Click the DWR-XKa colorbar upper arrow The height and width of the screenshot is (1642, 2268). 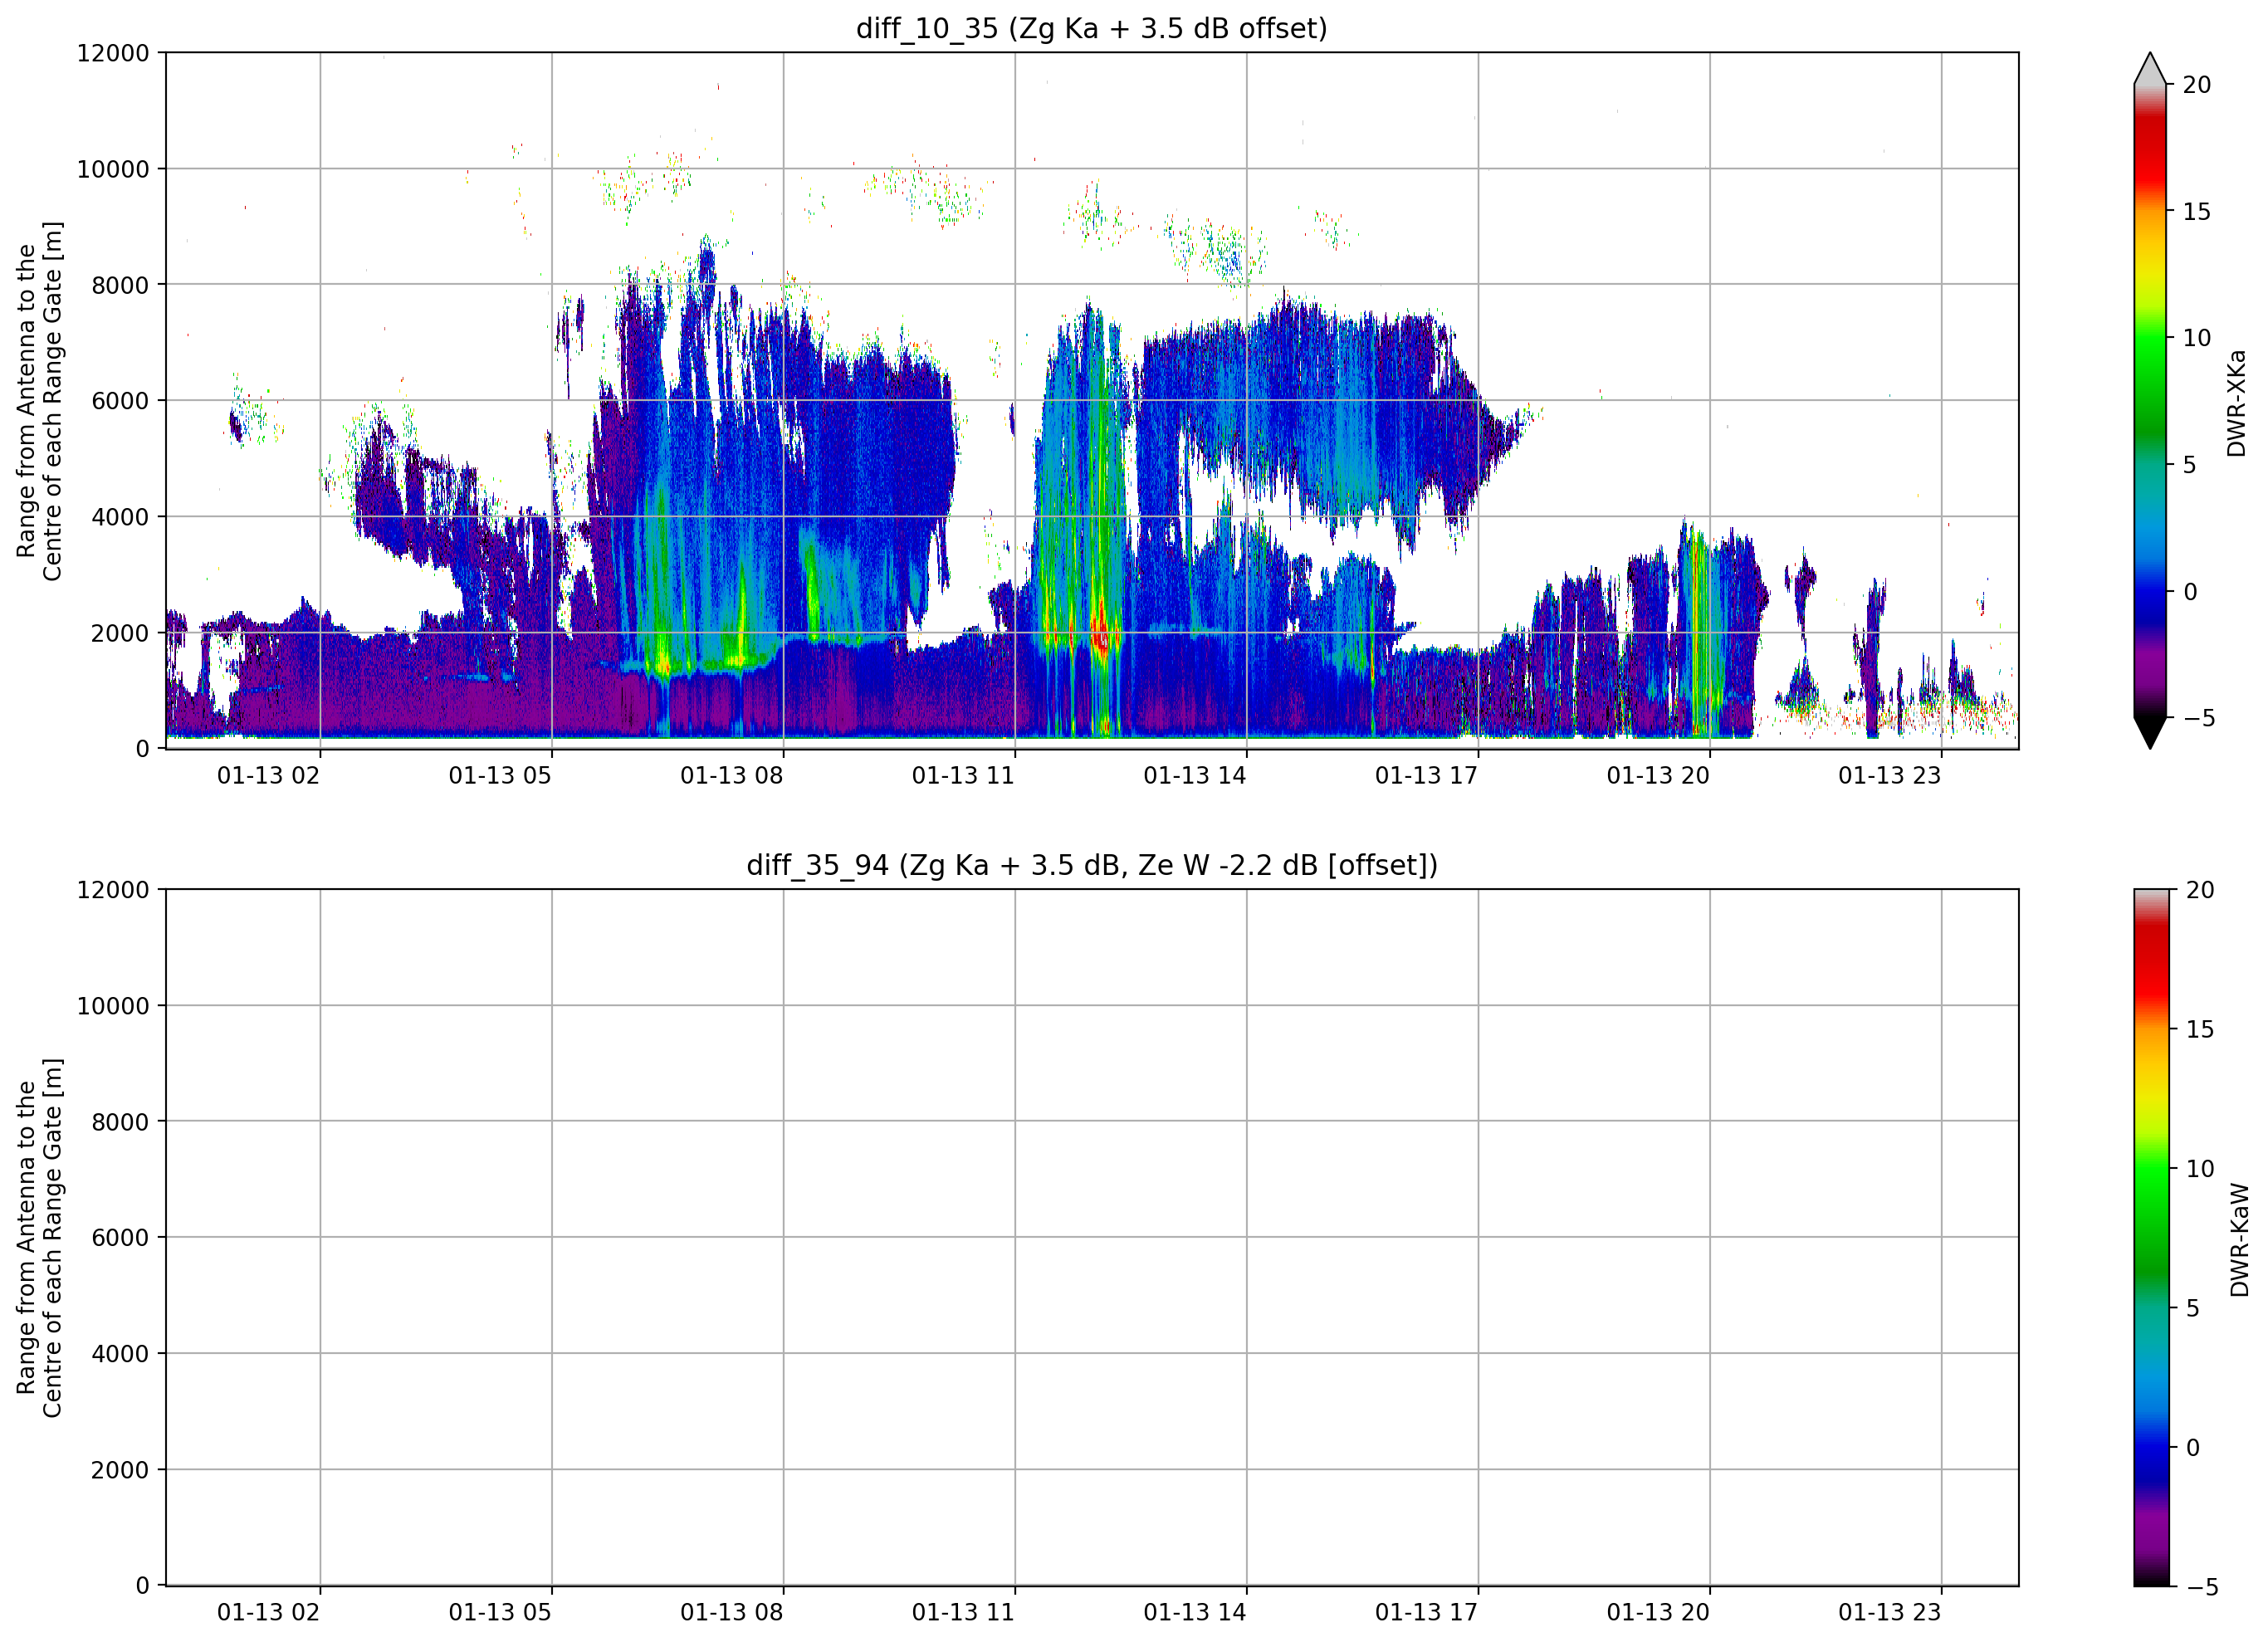[x=2149, y=68]
